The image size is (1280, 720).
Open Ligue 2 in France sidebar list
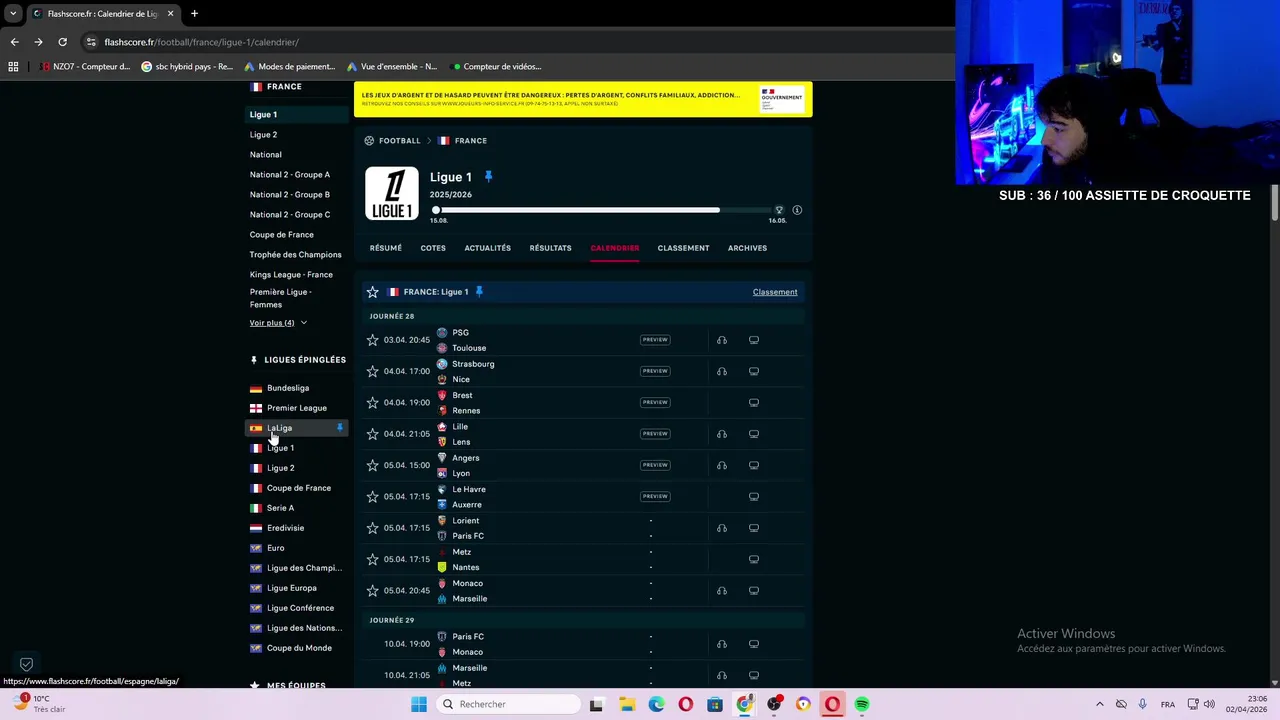pyautogui.click(x=263, y=135)
